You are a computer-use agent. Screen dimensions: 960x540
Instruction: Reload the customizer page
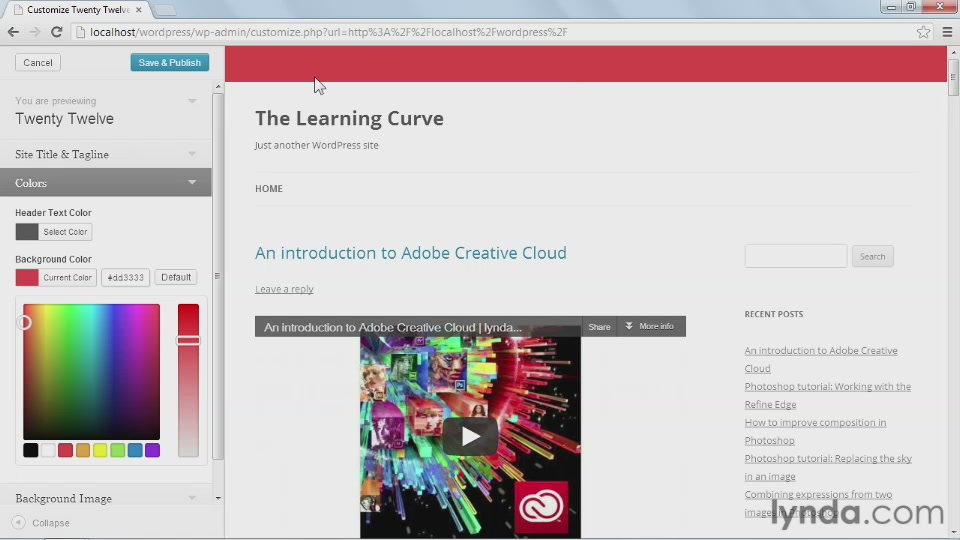pyautogui.click(x=56, y=32)
